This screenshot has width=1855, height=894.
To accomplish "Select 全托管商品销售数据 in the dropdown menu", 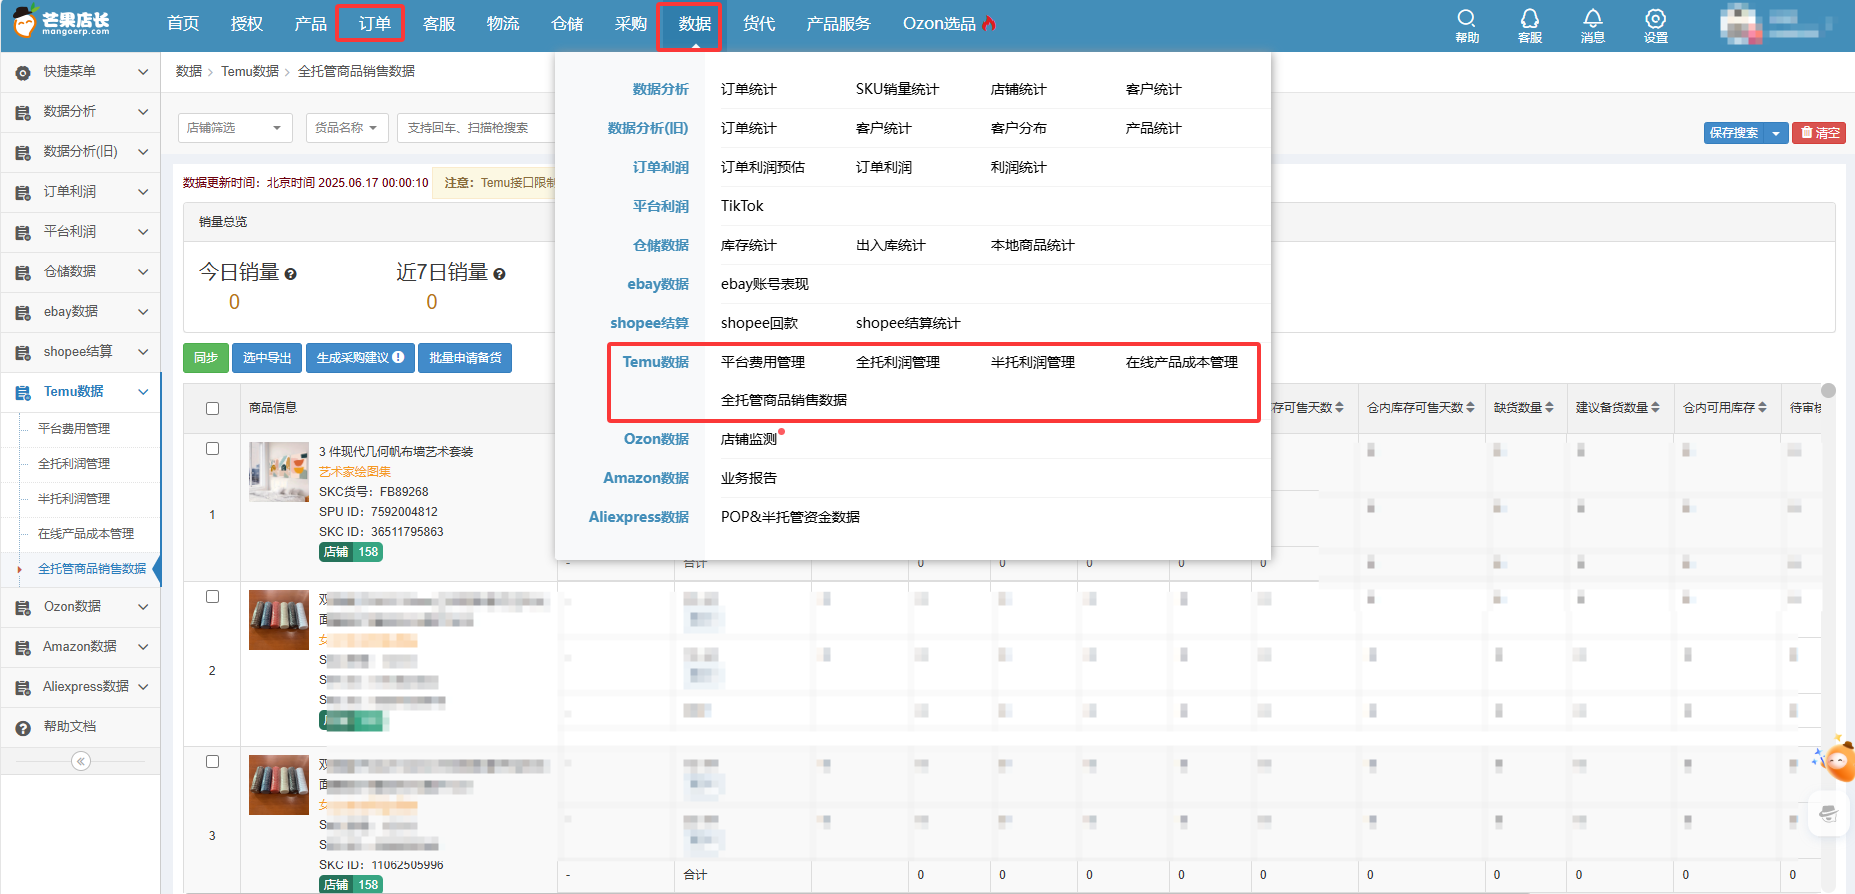I will tap(783, 400).
